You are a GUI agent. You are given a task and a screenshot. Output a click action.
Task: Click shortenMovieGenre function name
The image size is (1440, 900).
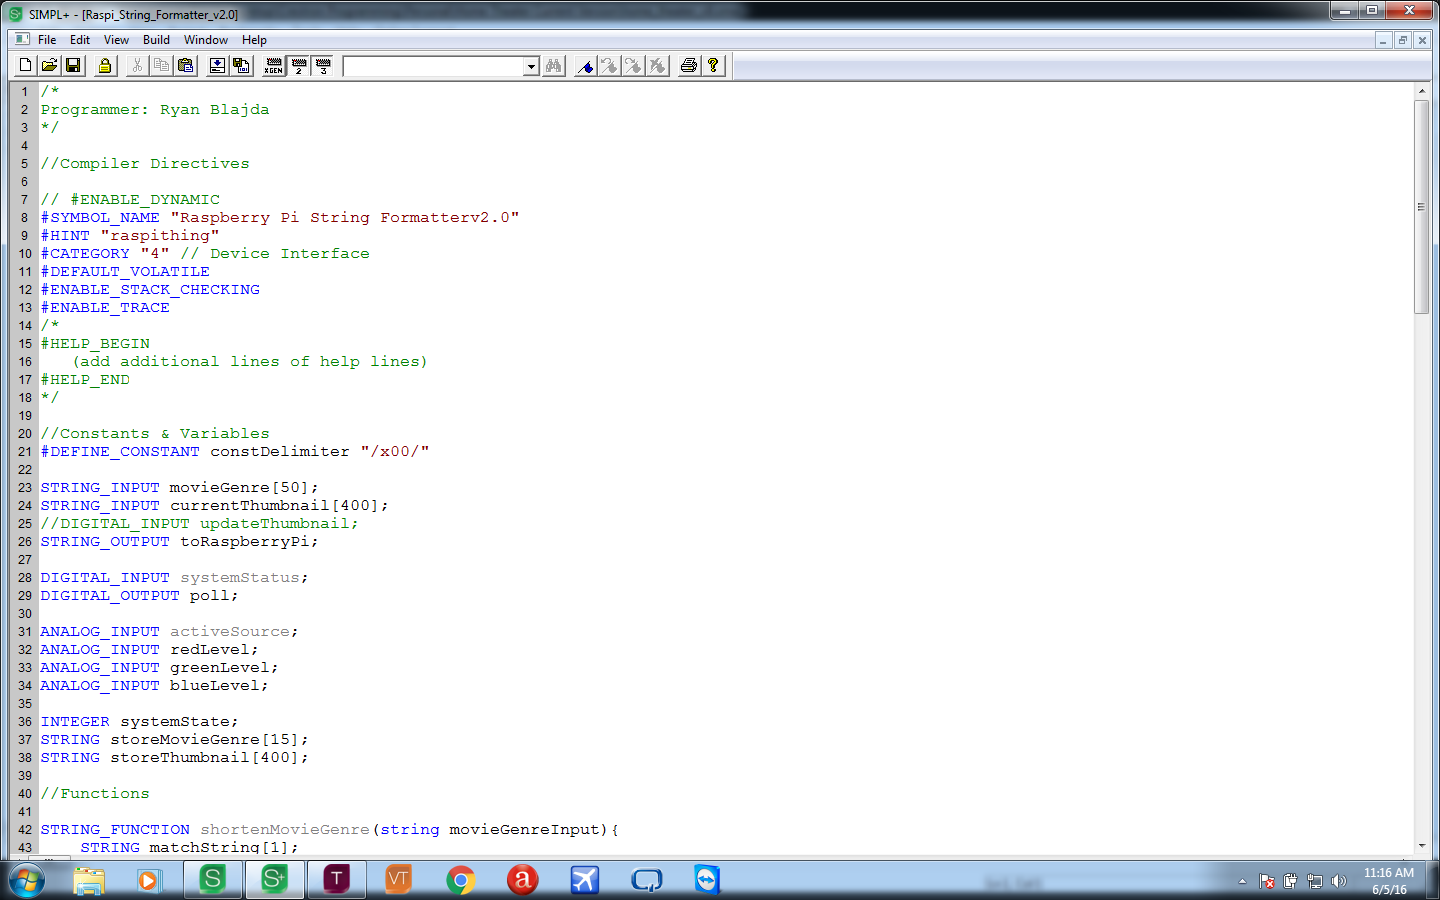(285, 829)
